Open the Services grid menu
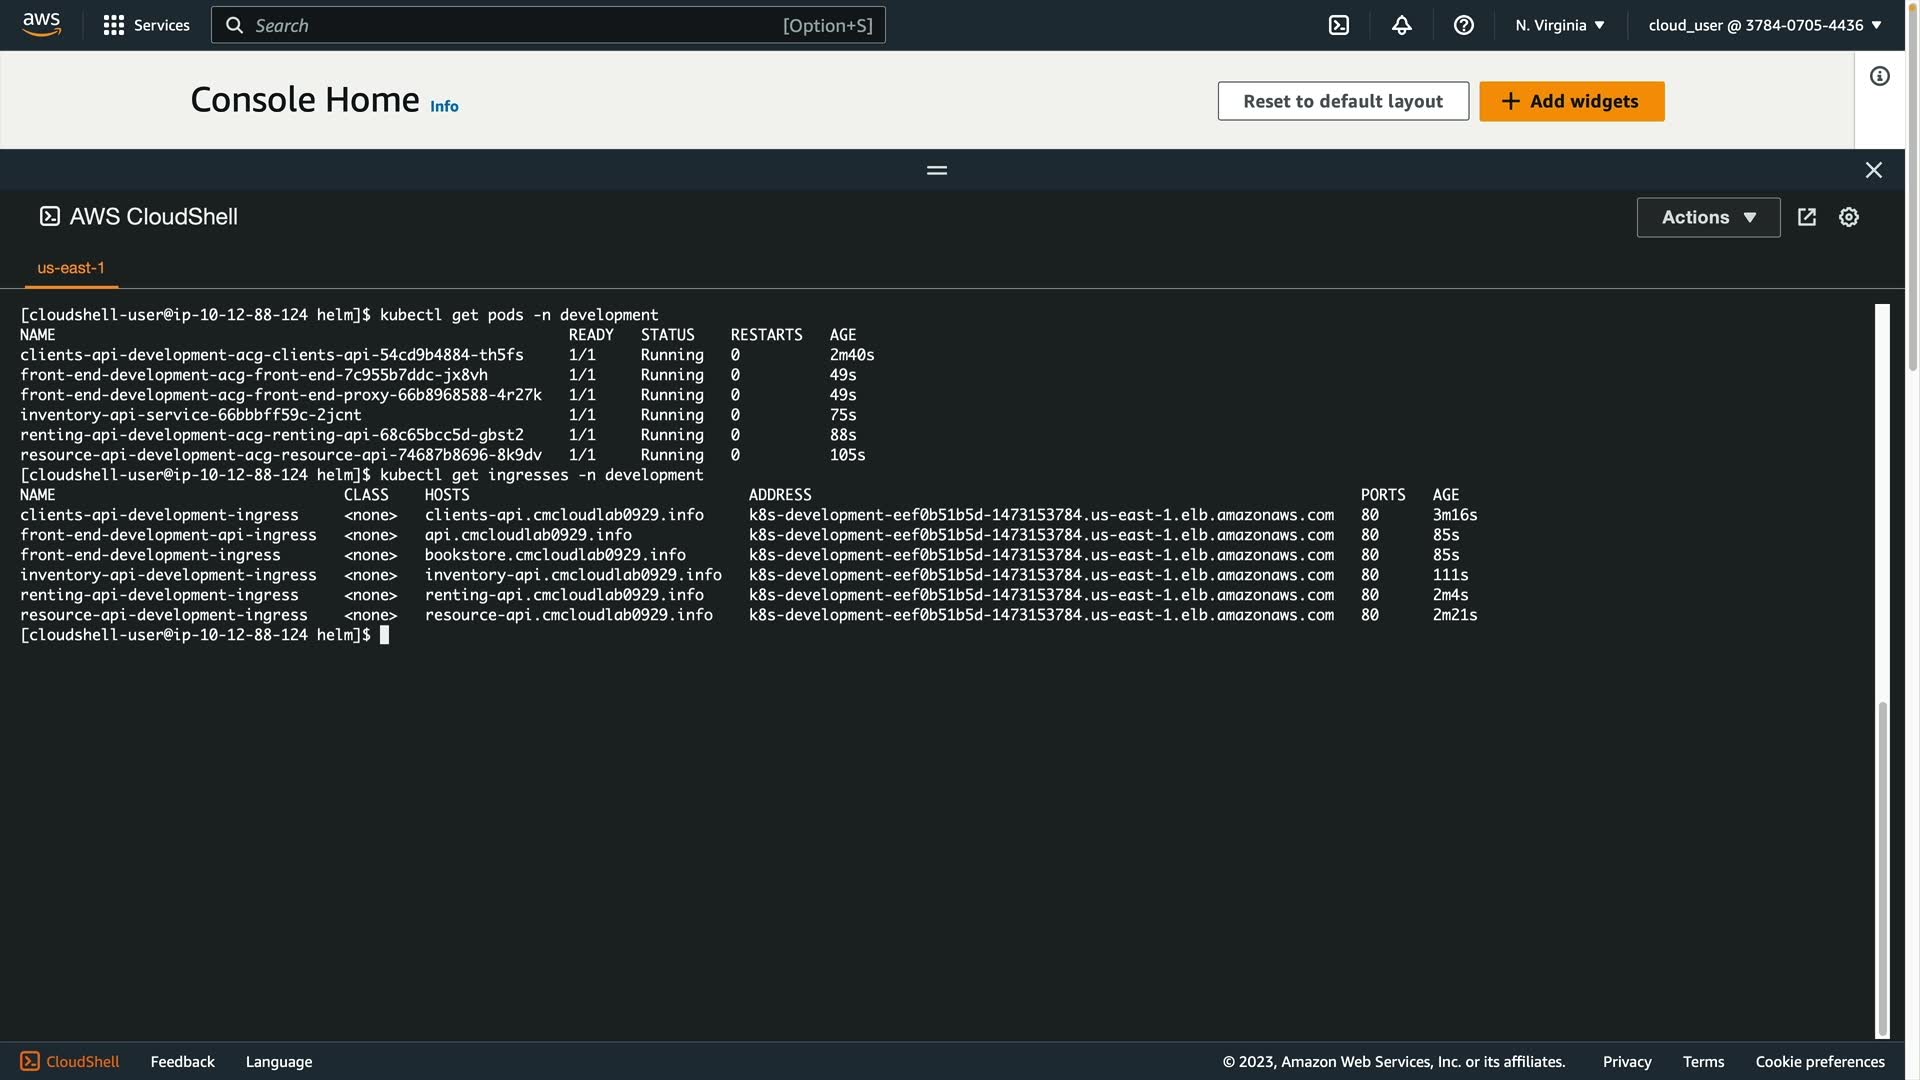1920x1080 pixels. pos(146,25)
